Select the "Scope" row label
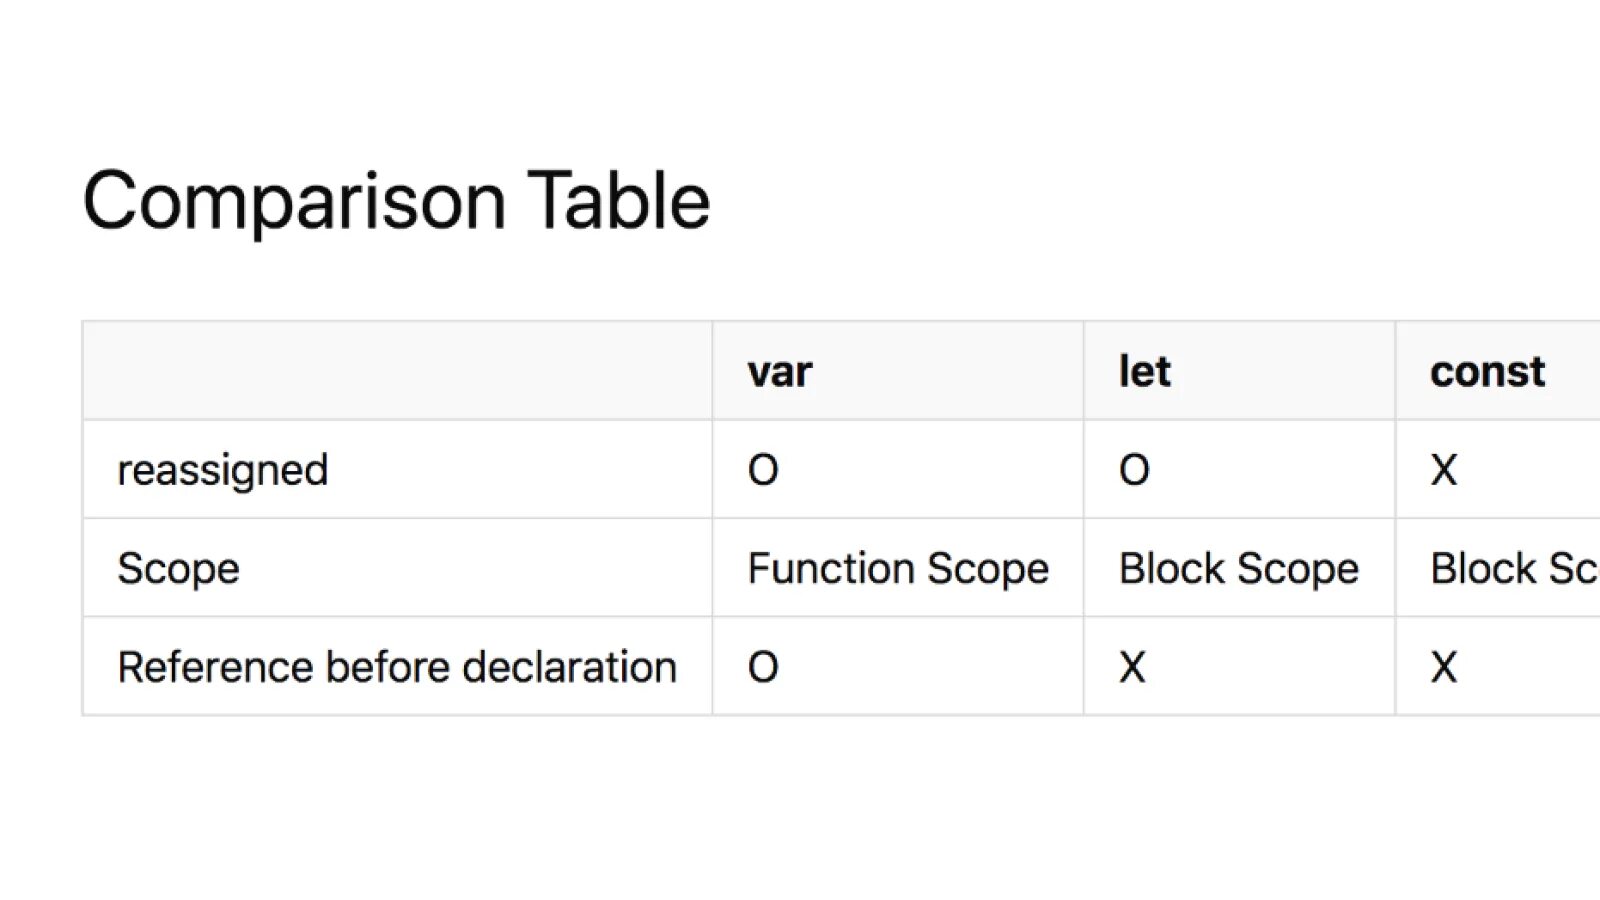The height and width of the screenshot is (900, 1600). click(178, 569)
